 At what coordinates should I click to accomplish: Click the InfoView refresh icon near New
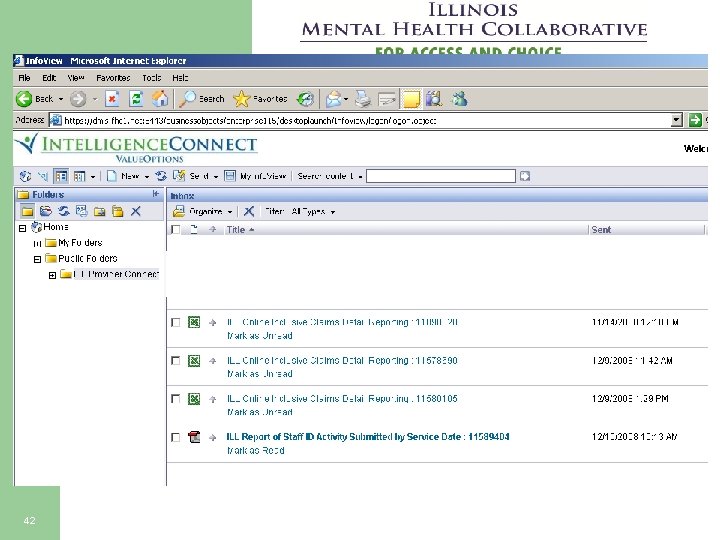[x=161, y=176]
